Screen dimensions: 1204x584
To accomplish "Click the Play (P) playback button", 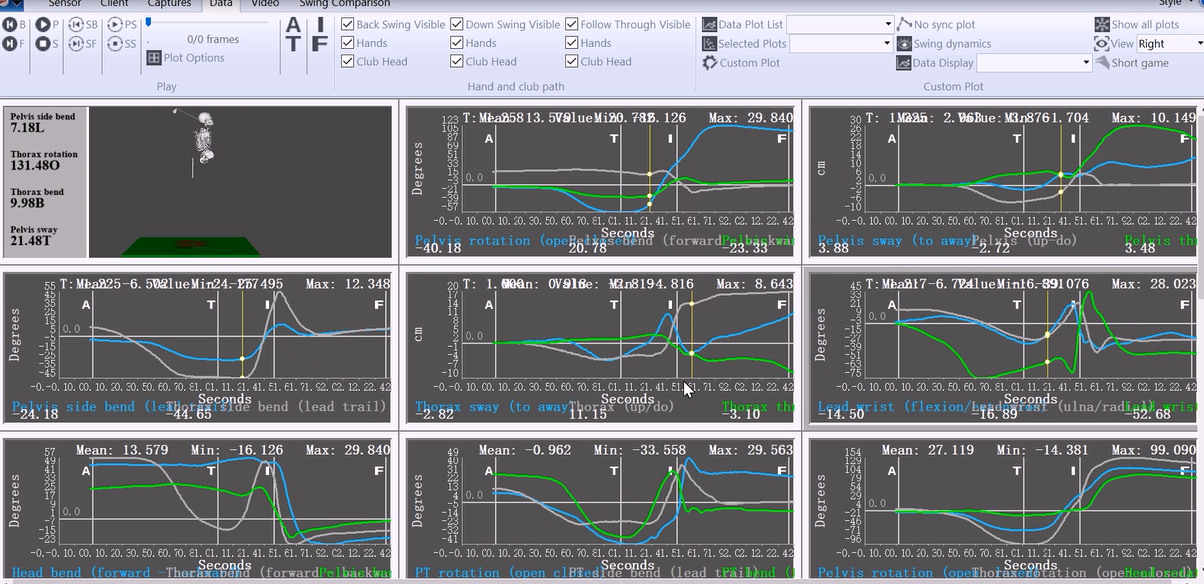I will click(x=42, y=24).
